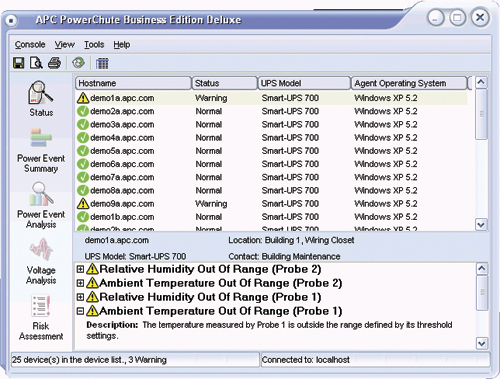
Task: Click 'Location: Building 1, Wiring Closet' detail
Action: coord(291,240)
